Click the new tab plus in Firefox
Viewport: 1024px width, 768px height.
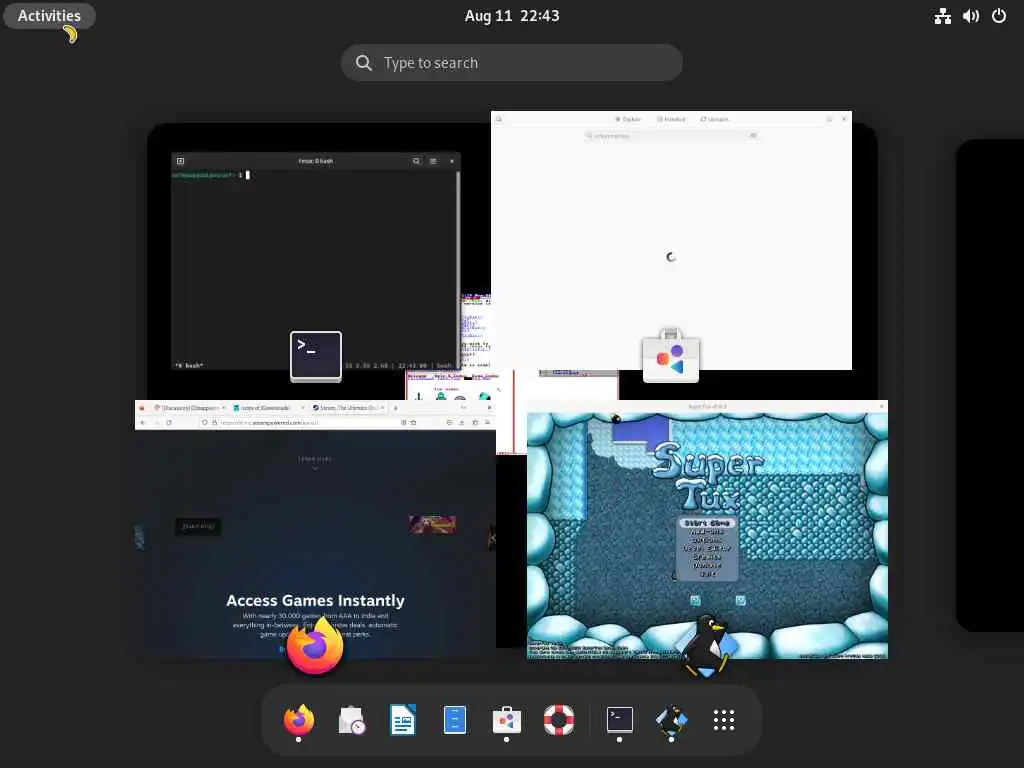pyautogui.click(x=396, y=408)
